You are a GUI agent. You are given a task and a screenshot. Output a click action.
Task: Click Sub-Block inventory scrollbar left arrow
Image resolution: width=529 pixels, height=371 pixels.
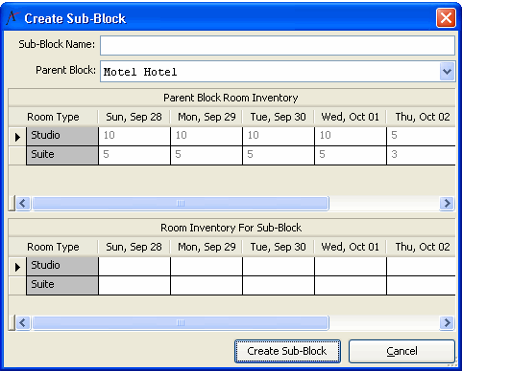23,323
